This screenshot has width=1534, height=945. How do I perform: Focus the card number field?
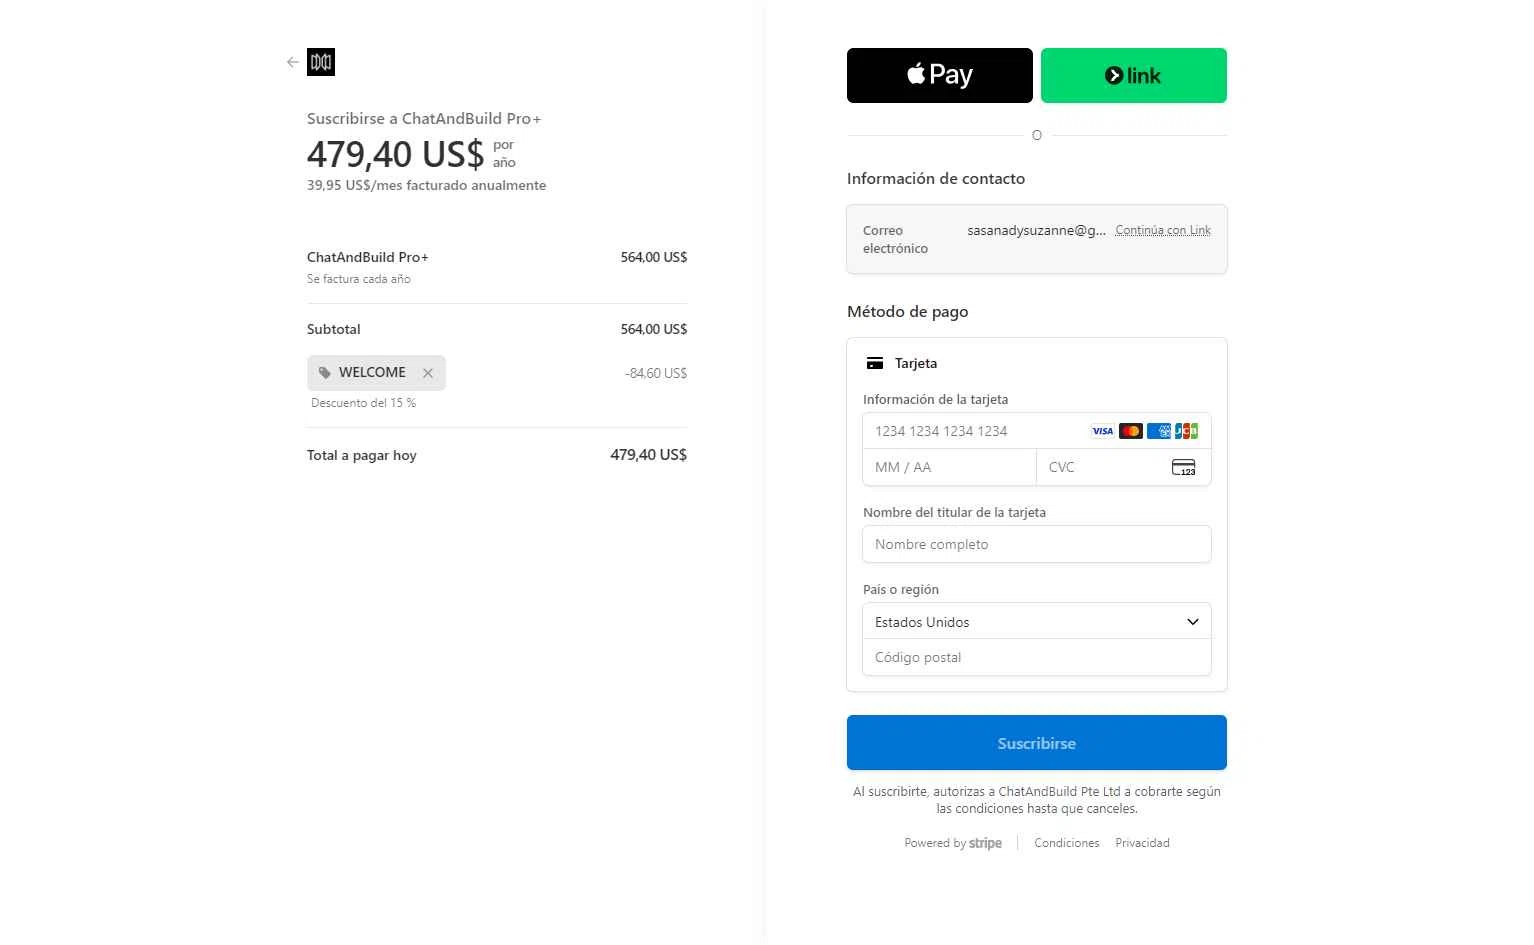pos(1037,431)
